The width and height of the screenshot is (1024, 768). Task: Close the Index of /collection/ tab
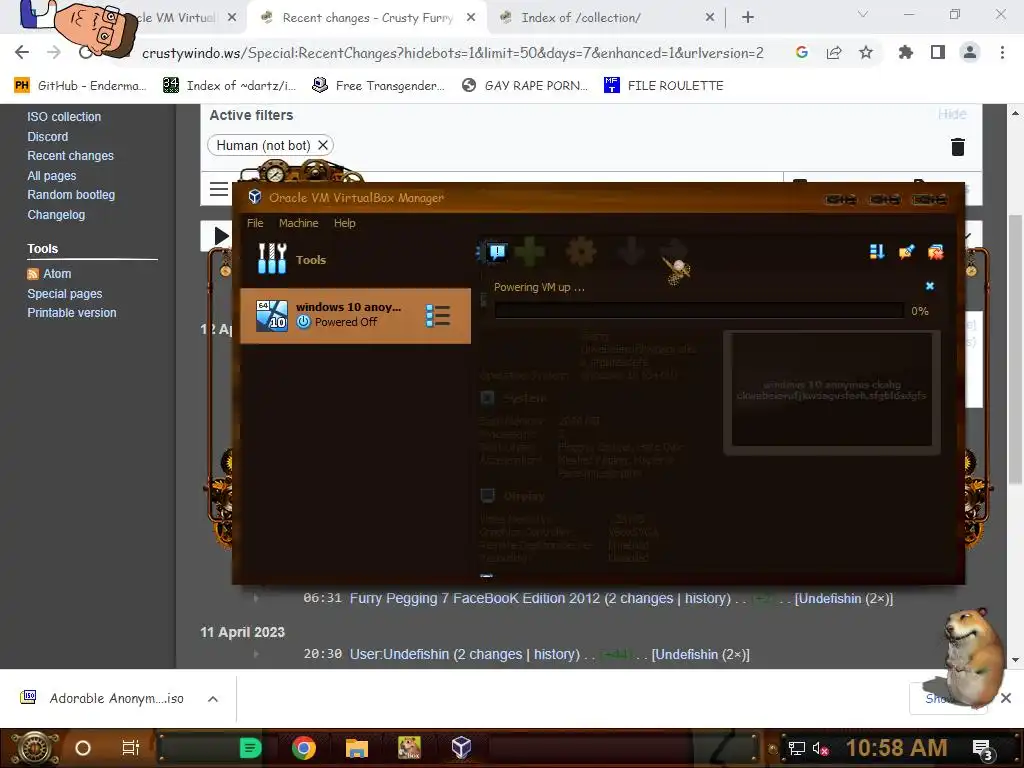[710, 18]
